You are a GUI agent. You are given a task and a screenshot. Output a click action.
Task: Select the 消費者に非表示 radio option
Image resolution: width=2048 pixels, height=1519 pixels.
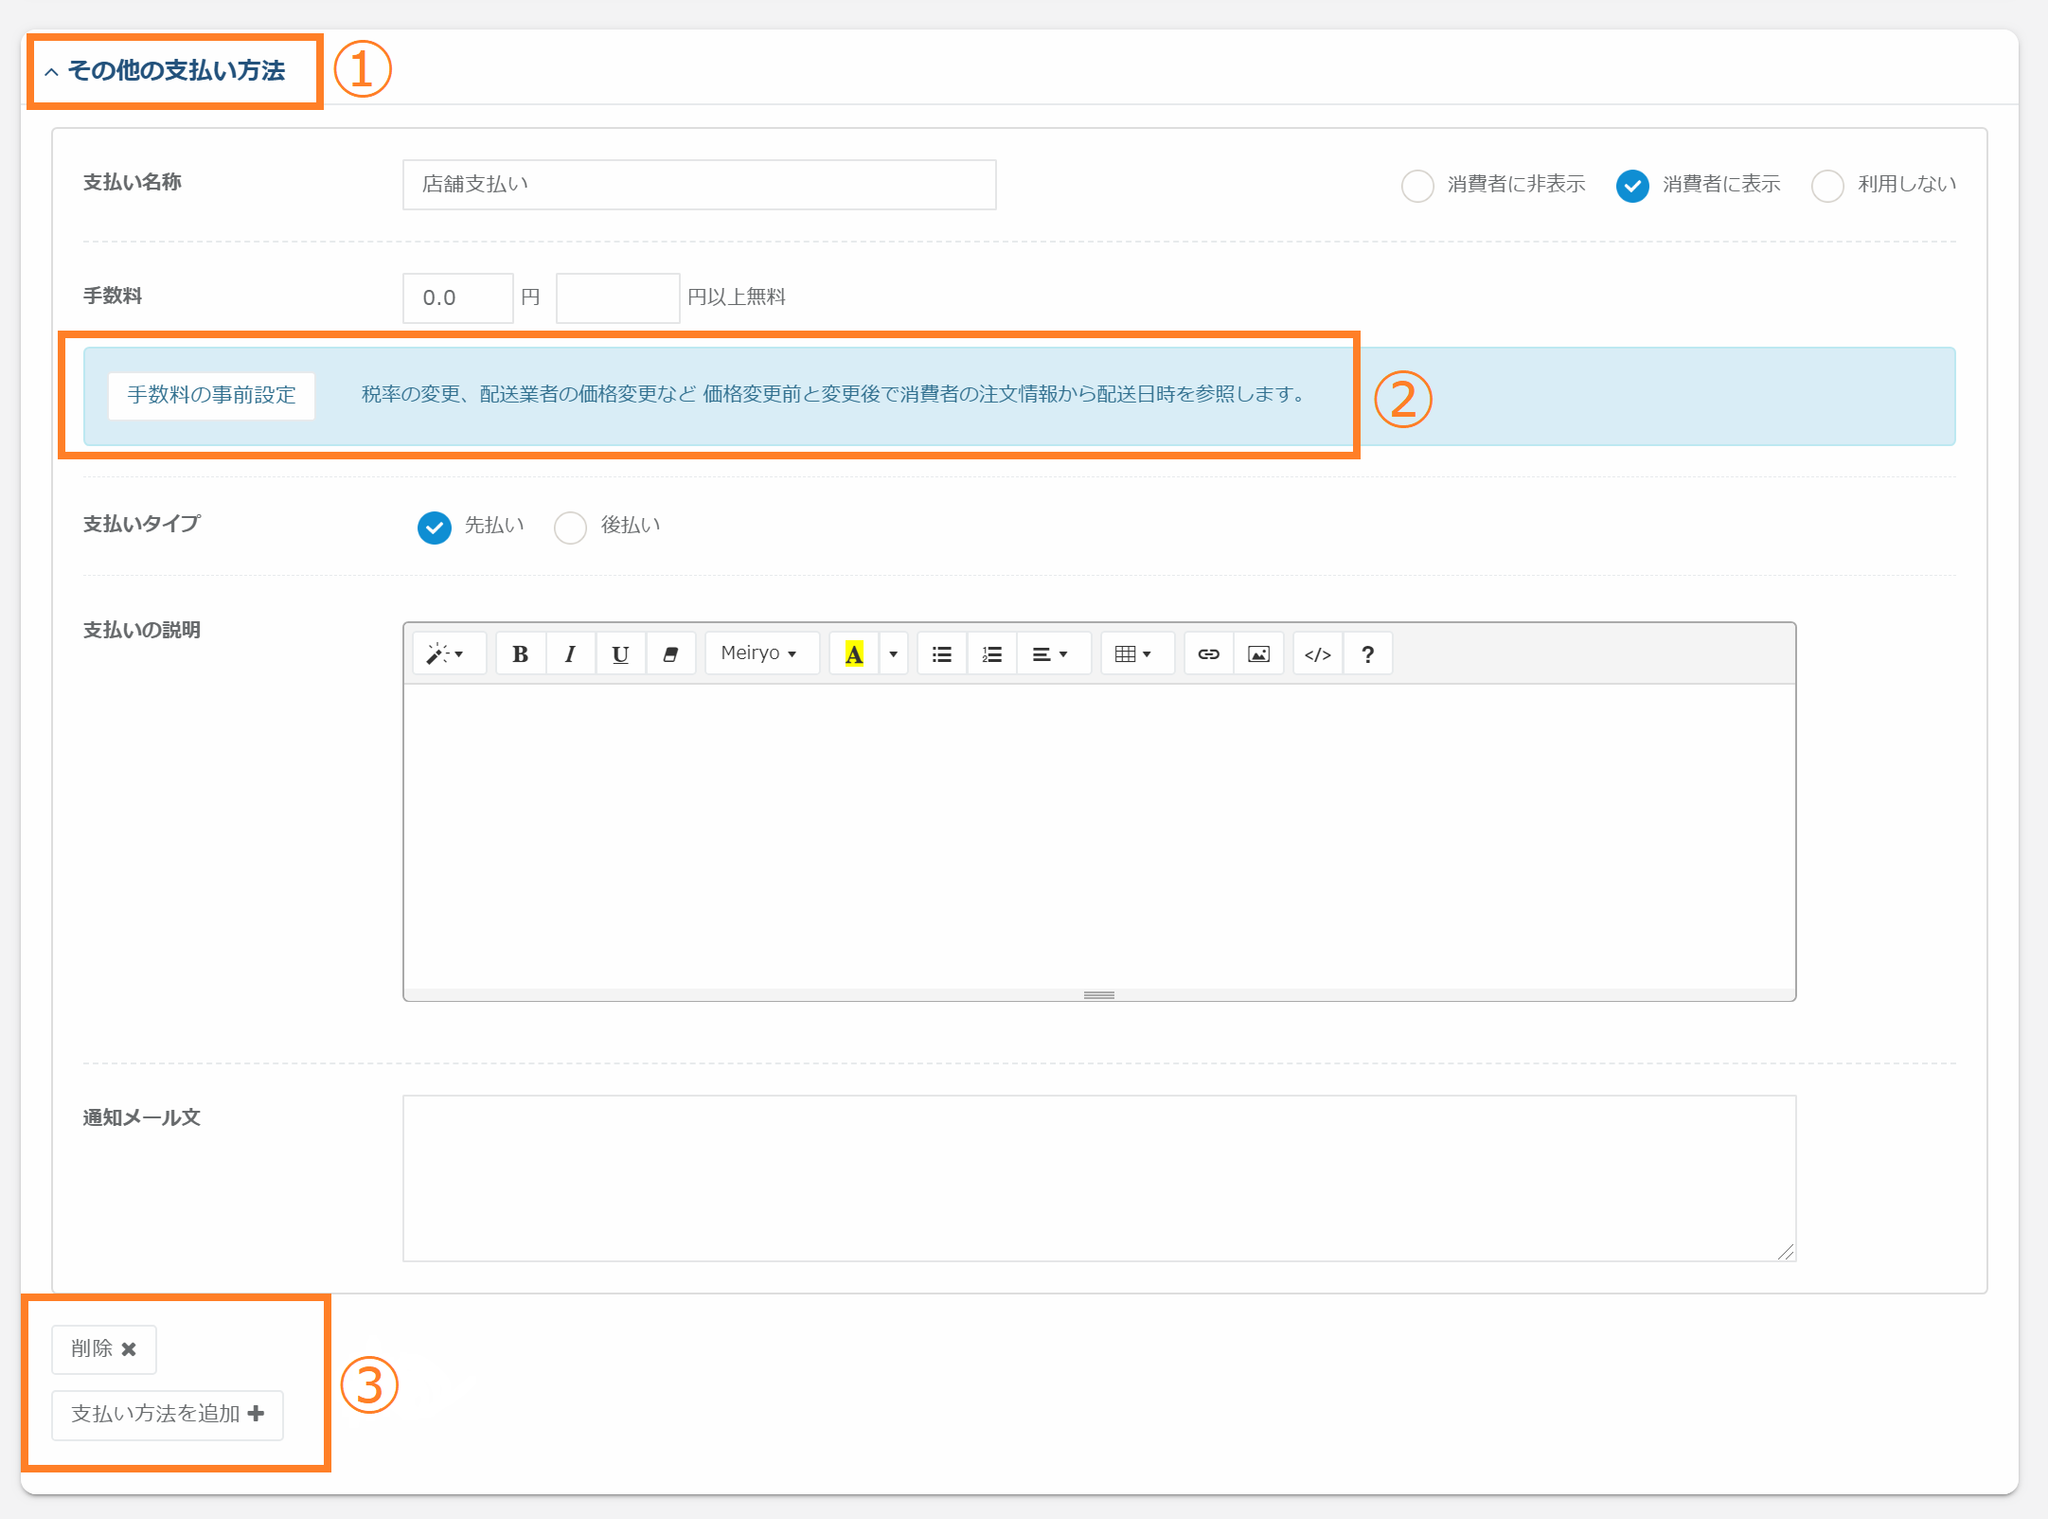pos(1417,186)
